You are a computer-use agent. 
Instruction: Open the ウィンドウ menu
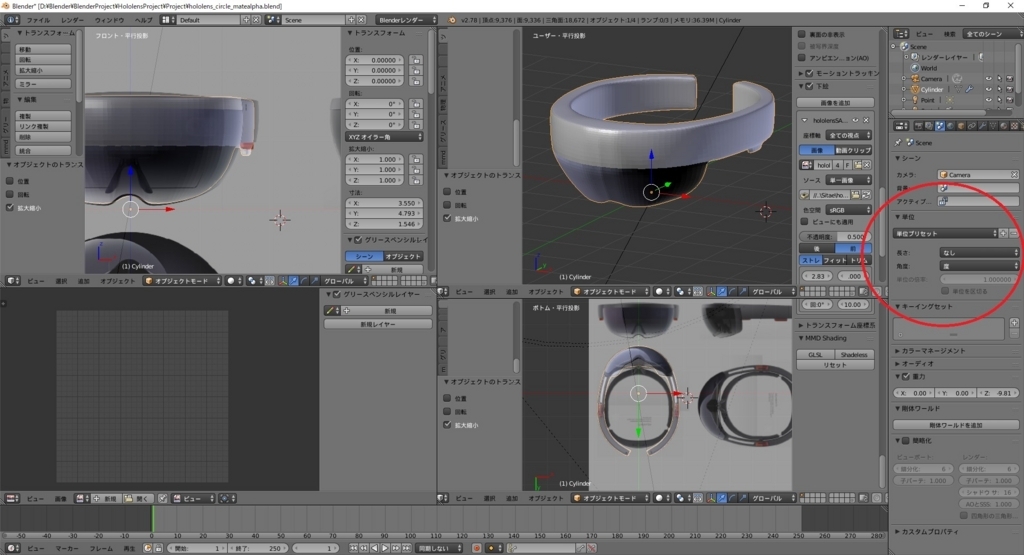110,20
